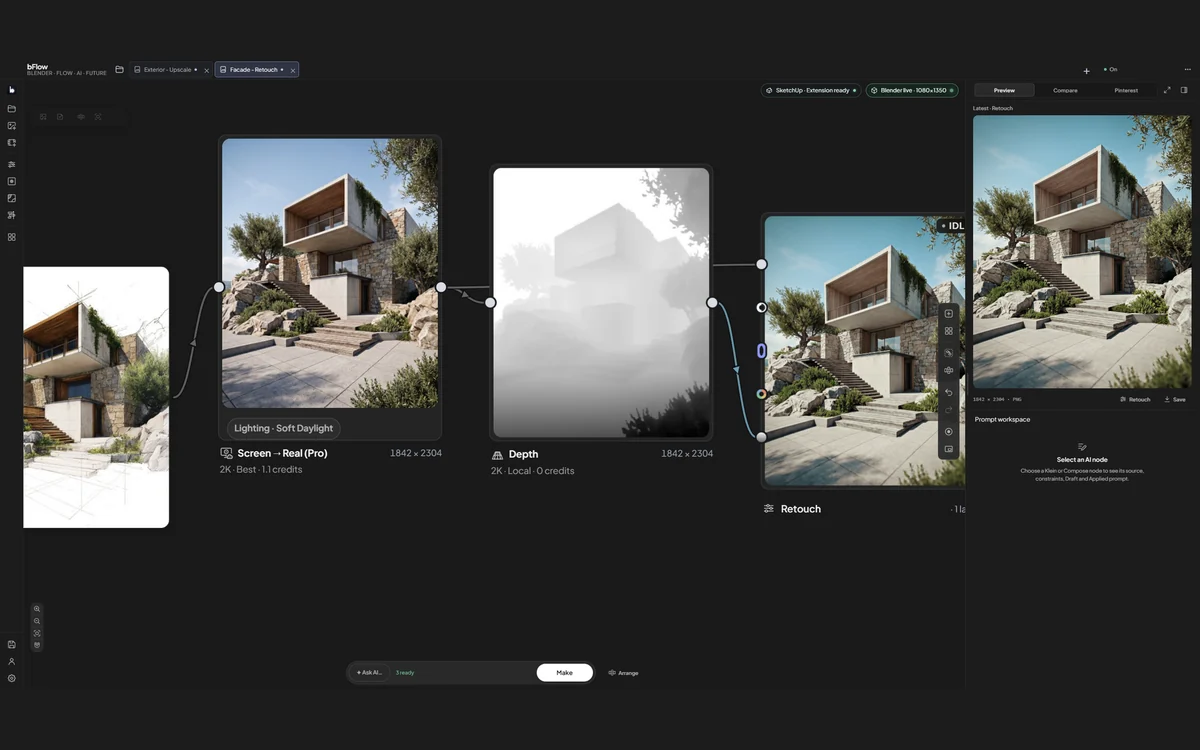This screenshot has height=750, width=1200.
Task: Open the four-square grid icon in left sidebar
Action: click(x=12, y=237)
